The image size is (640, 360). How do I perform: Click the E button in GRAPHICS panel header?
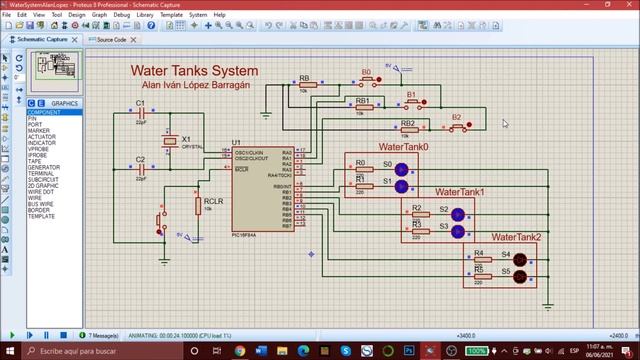point(41,103)
